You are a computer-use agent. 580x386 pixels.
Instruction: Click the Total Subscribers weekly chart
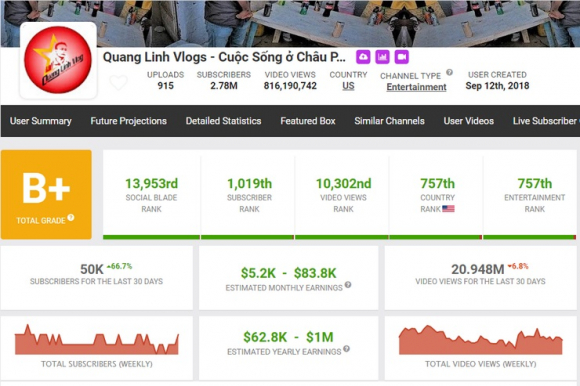pos(97,339)
